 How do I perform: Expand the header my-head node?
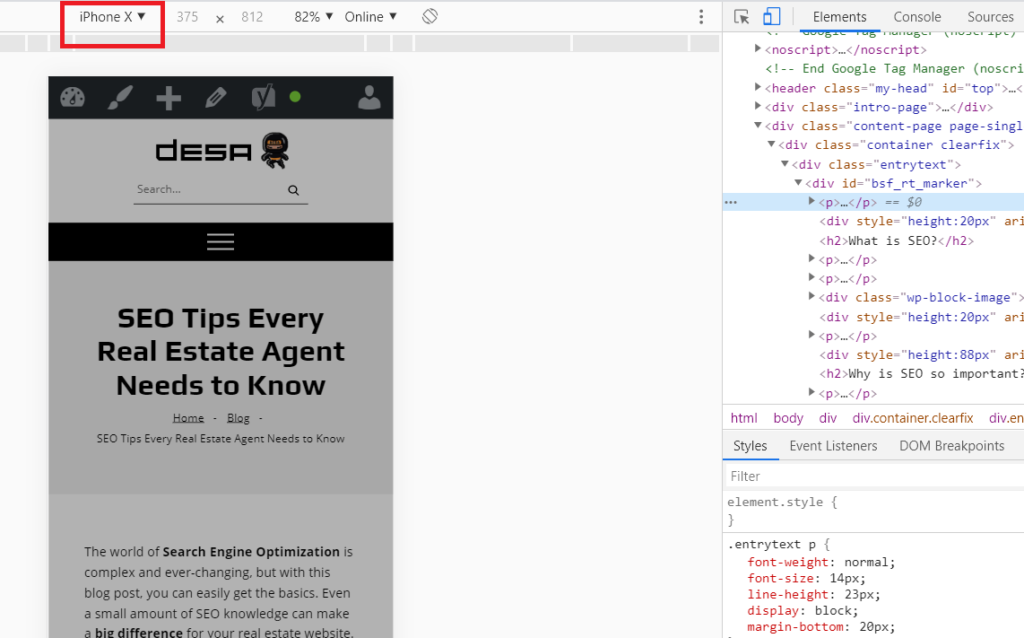tap(758, 87)
